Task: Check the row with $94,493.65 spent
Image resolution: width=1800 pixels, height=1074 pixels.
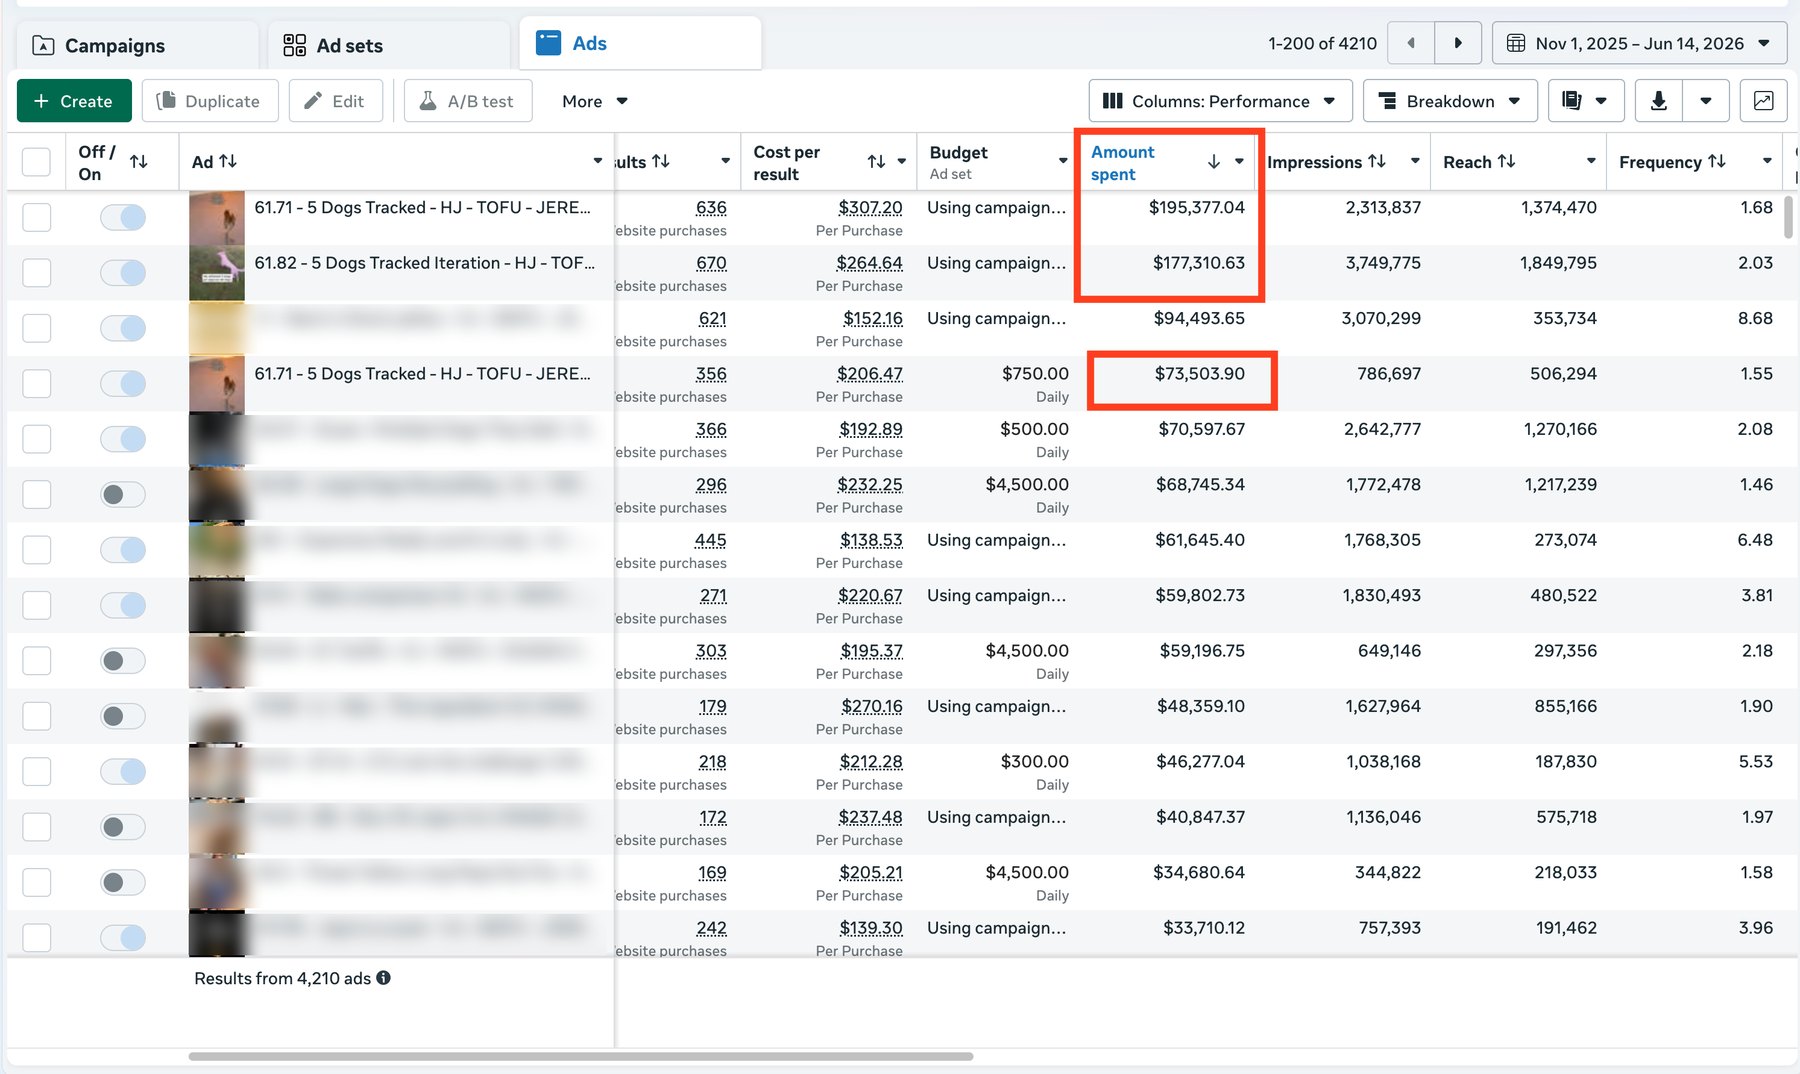Action: pyautogui.click(x=37, y=328)
